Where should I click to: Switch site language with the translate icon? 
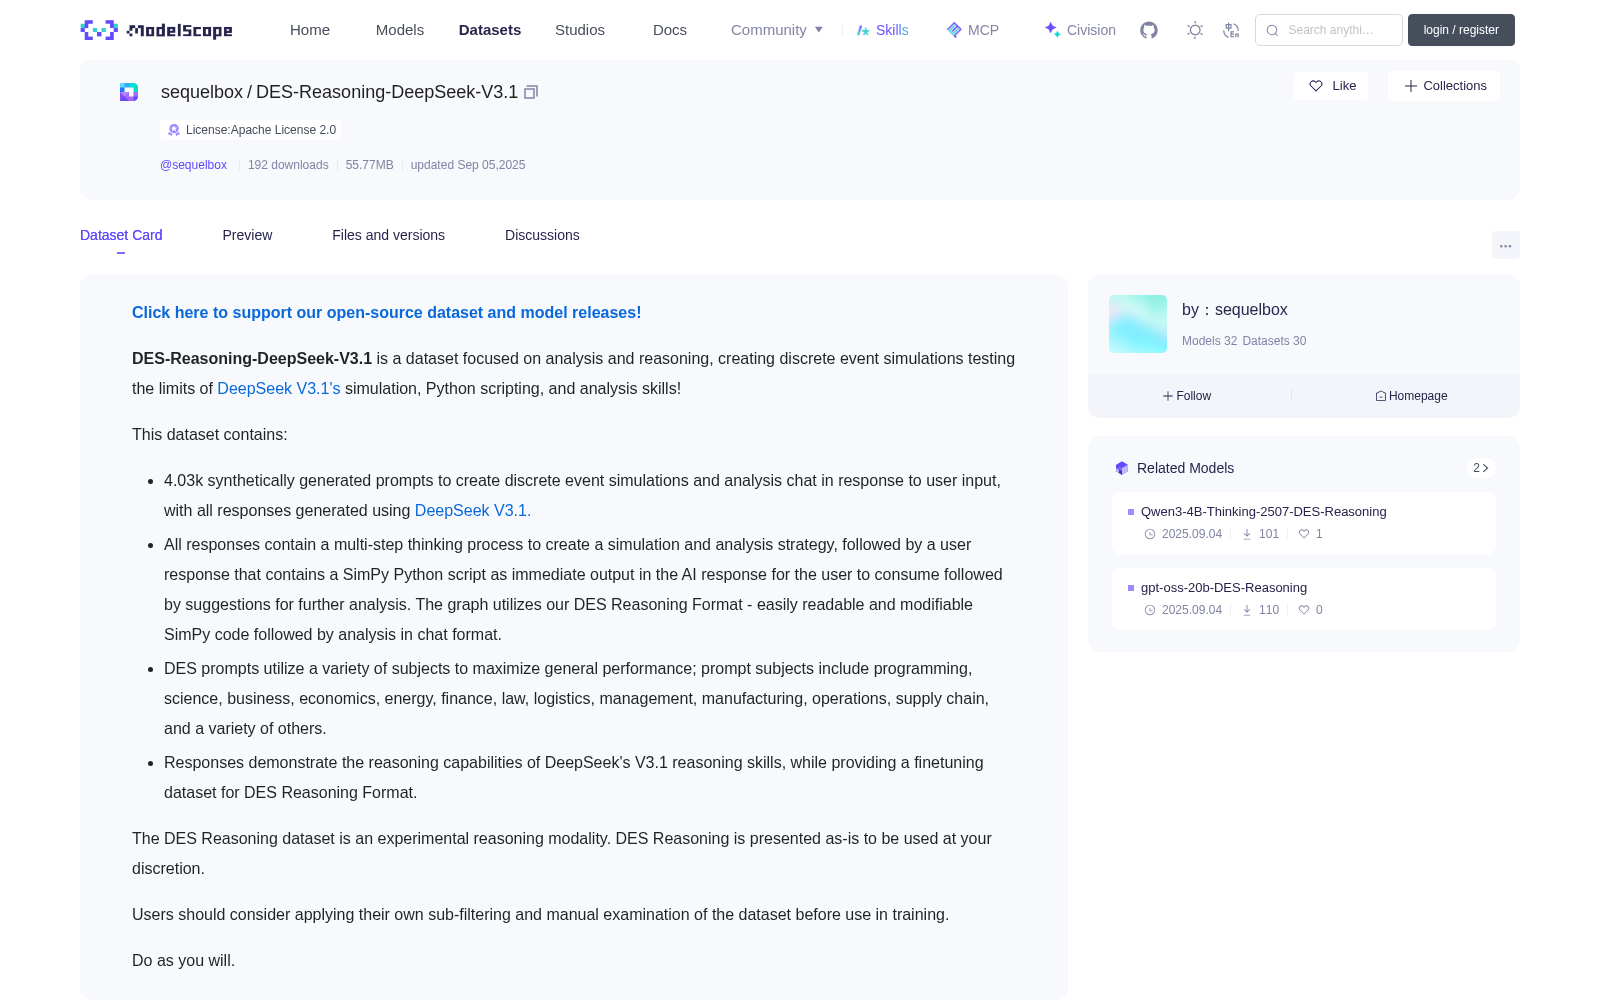[x=1232, y=30]
